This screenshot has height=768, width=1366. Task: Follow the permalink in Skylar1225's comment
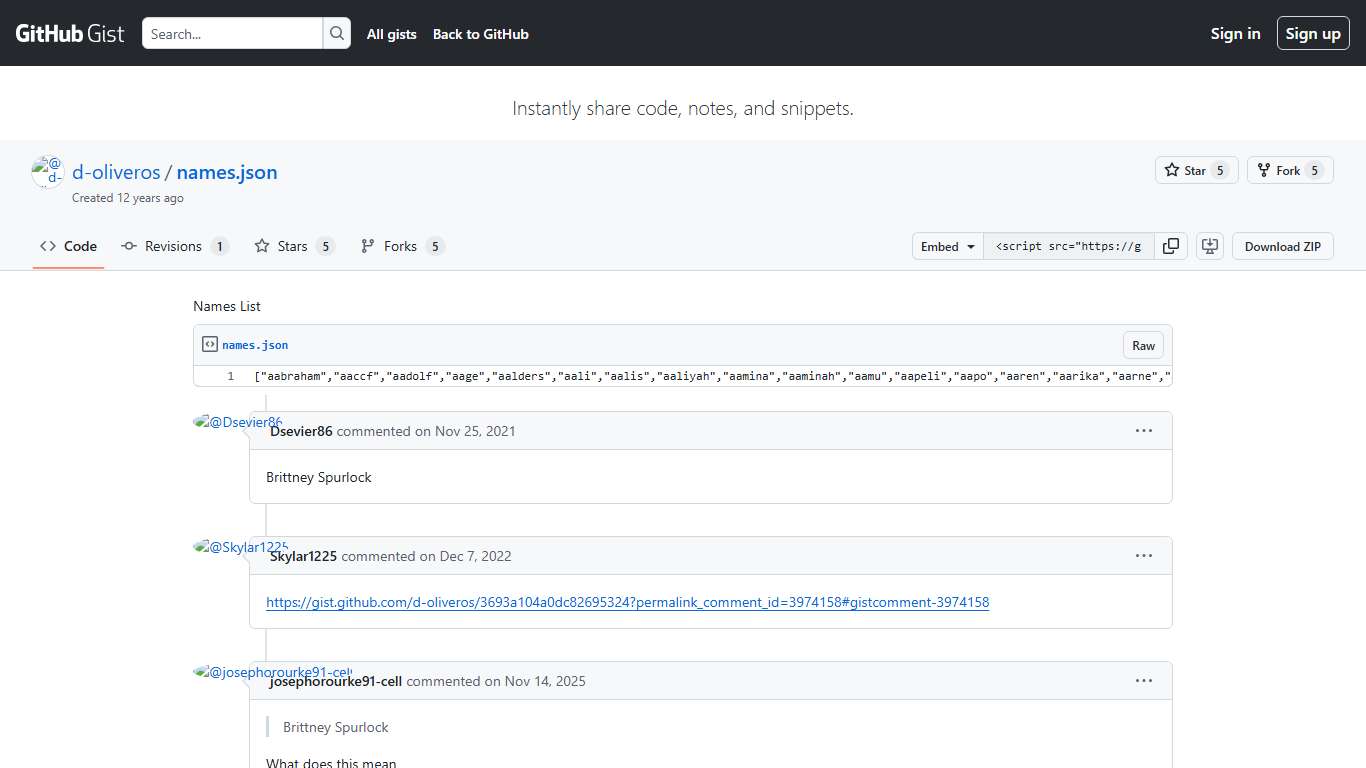(626, 602)
